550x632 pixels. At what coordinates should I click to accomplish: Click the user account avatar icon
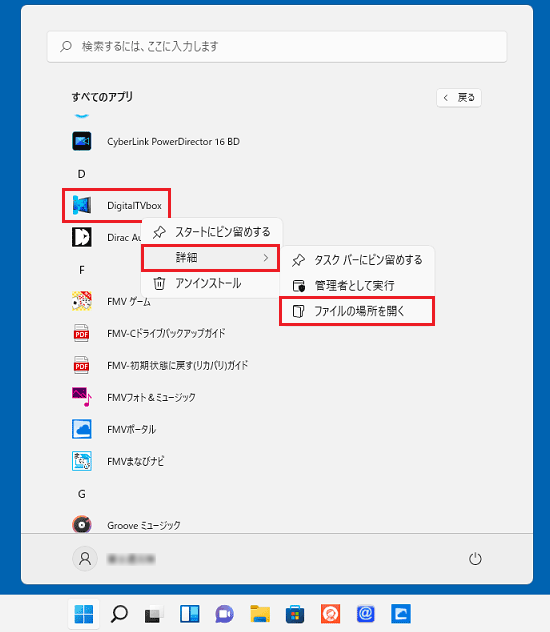85,559
